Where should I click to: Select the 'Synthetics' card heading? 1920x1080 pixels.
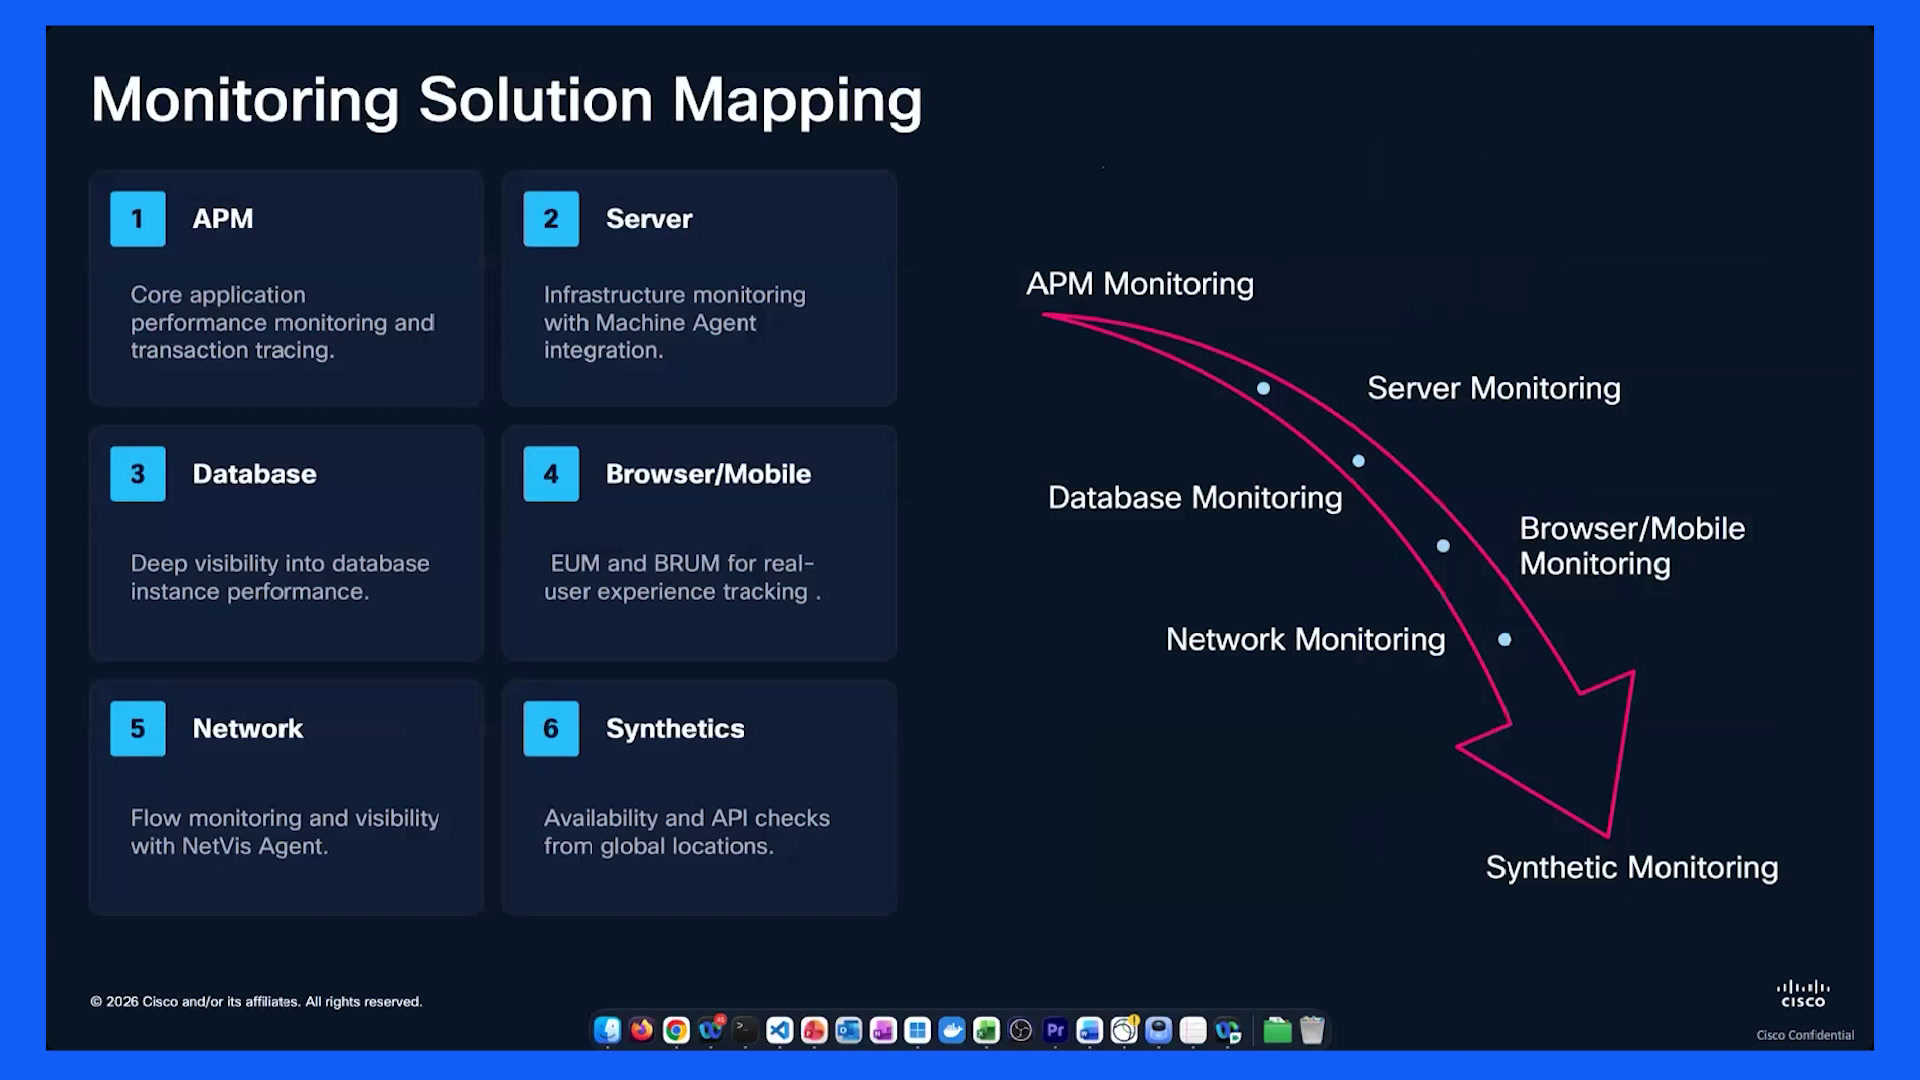point(675,729)
